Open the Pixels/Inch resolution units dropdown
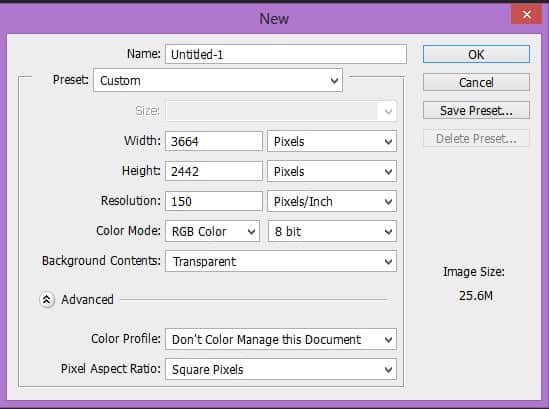The width and height of the screenshot is (549, 409). point(332,201)
